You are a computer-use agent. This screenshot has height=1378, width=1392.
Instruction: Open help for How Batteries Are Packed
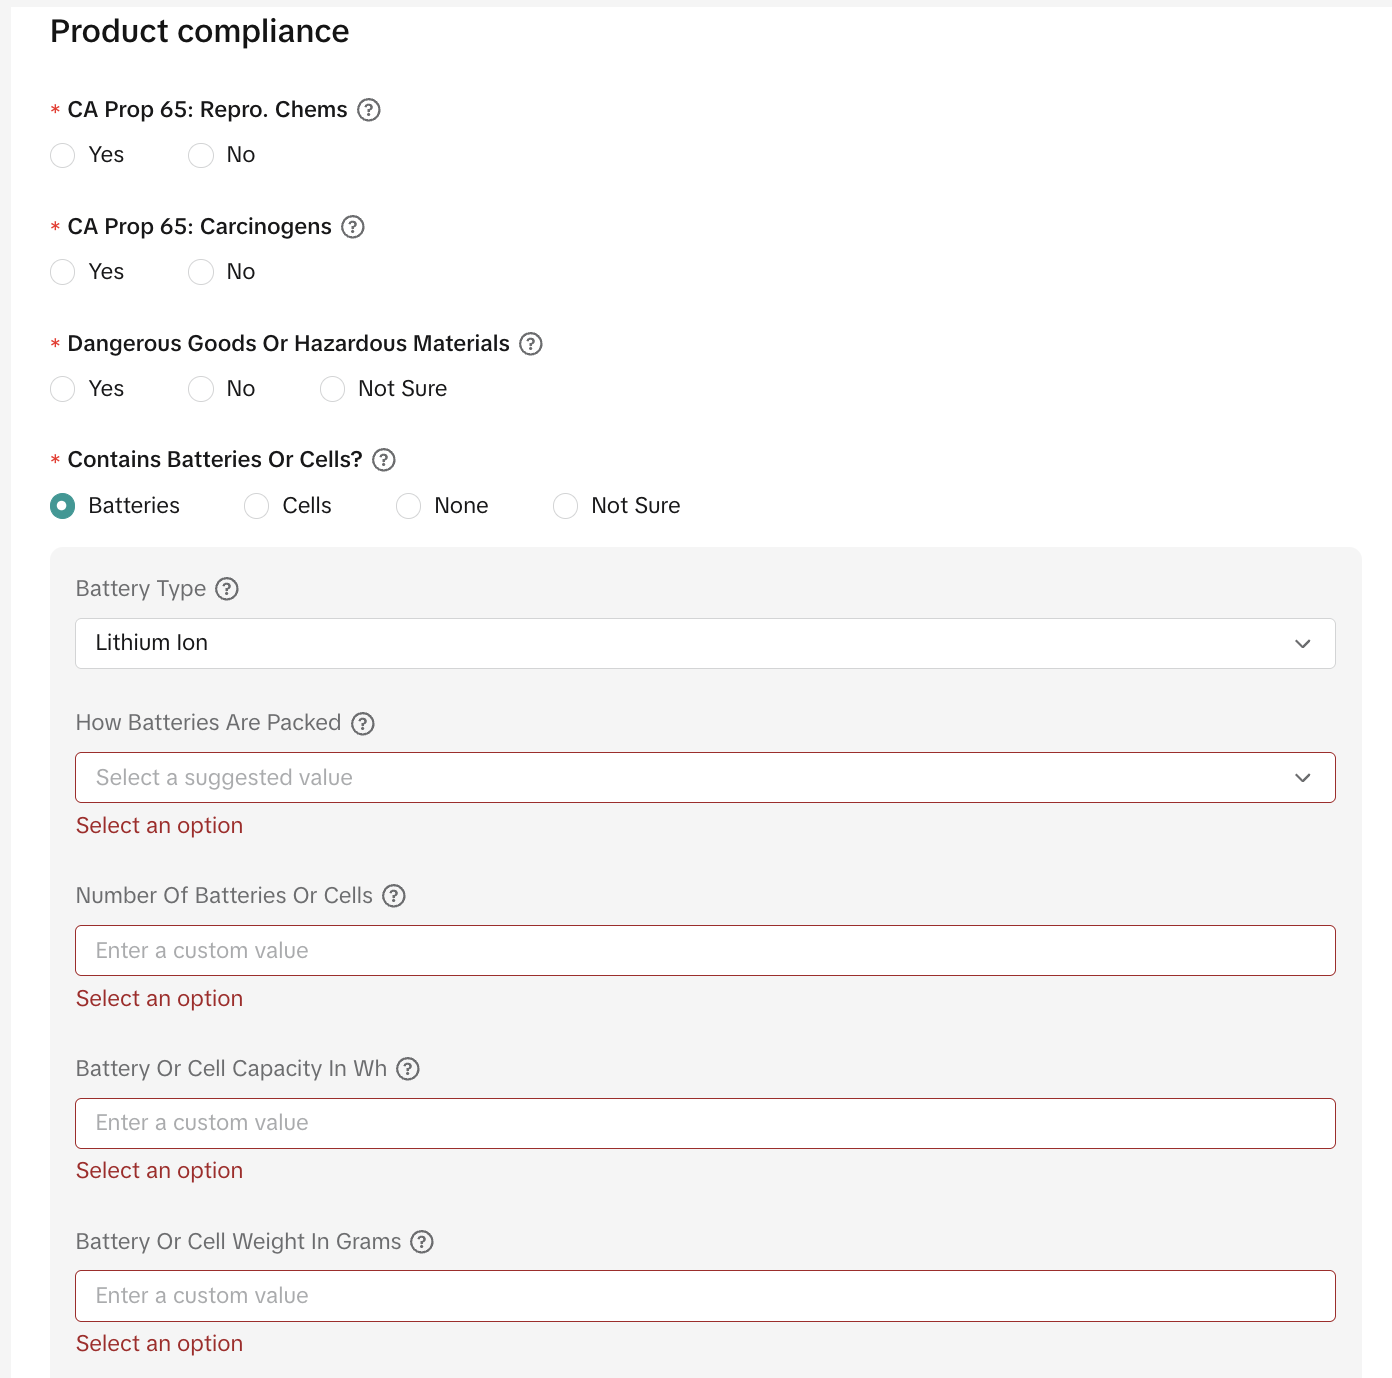coord(363,724)
